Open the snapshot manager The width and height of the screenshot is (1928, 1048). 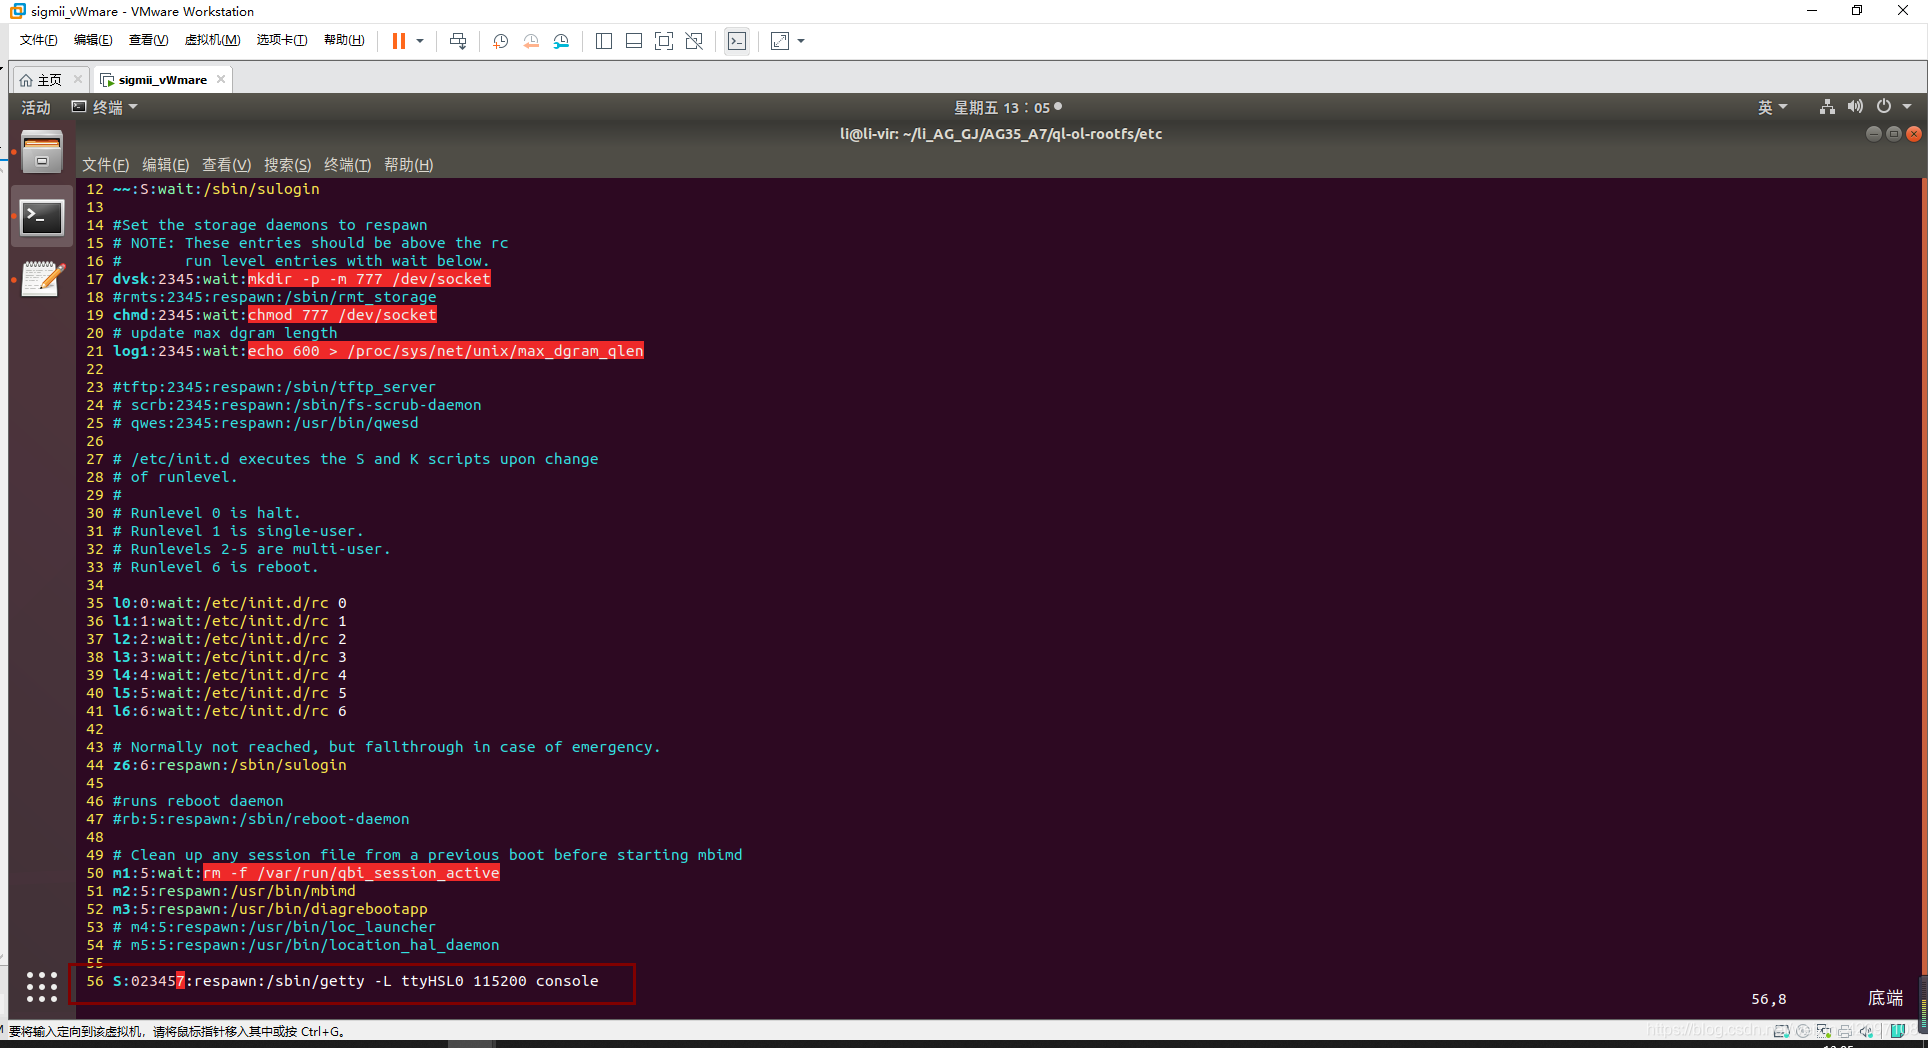coord(561,41)
